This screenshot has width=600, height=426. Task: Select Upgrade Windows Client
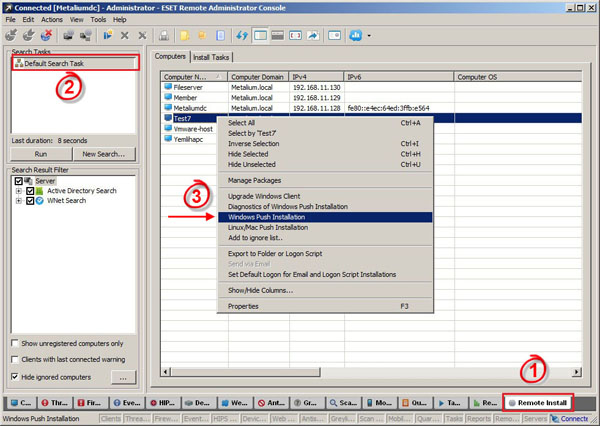click(325, 196)
